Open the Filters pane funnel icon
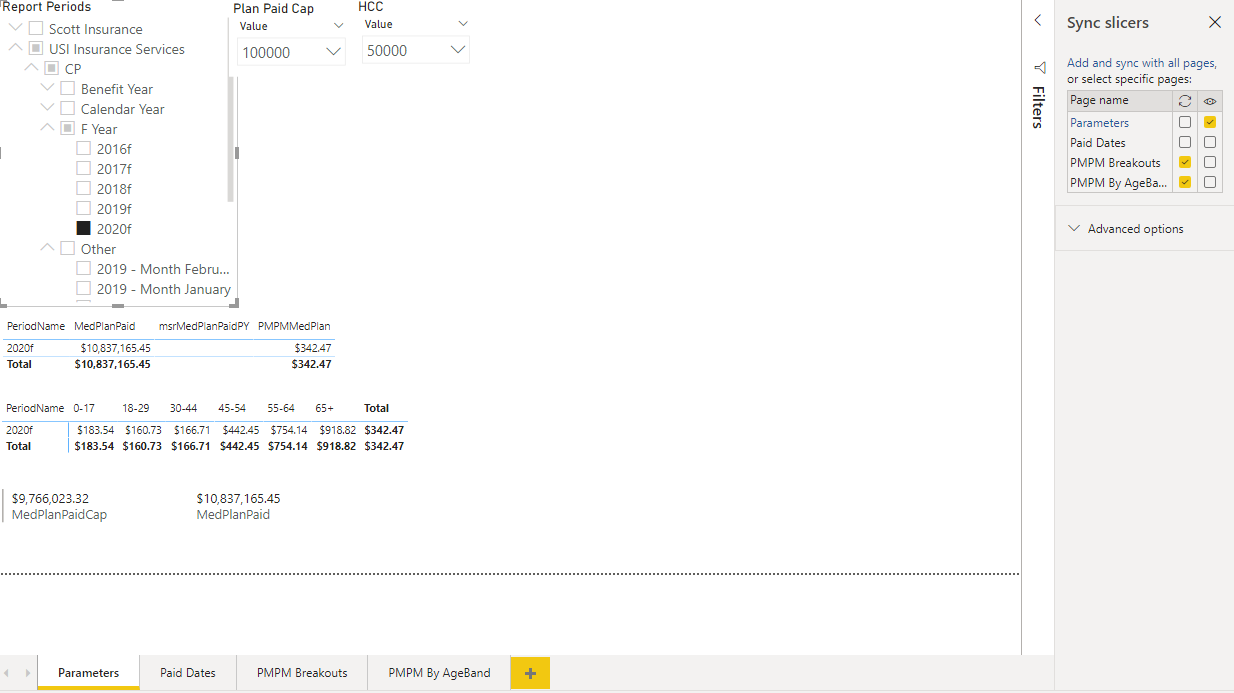 click(x=1039, y=67)
